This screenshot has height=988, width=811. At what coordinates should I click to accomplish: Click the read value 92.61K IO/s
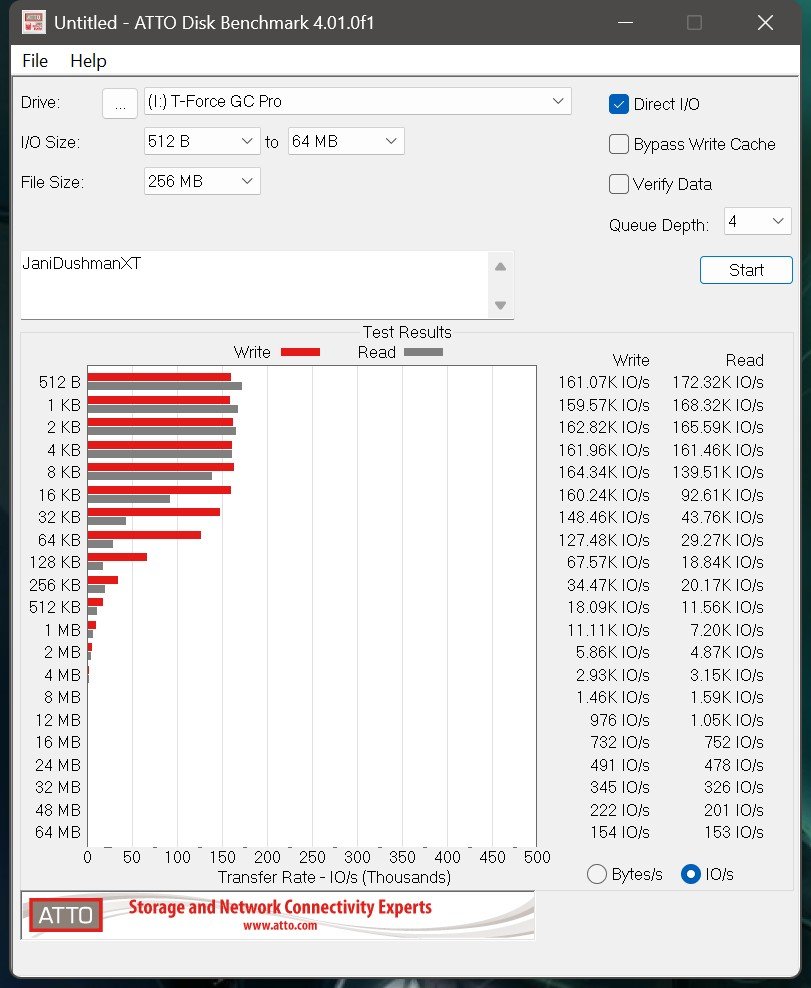[x=722, y=495]
